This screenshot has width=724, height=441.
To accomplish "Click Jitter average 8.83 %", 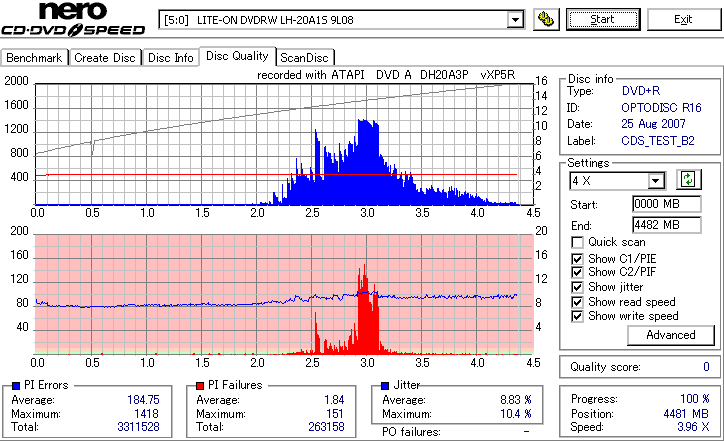I will tap(516, 400).
